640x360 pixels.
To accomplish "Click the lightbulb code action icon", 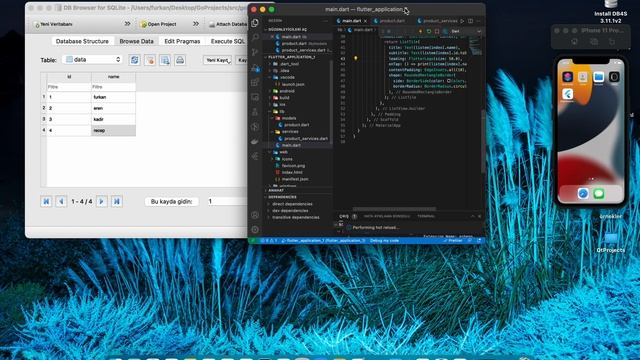I will 356,58.
